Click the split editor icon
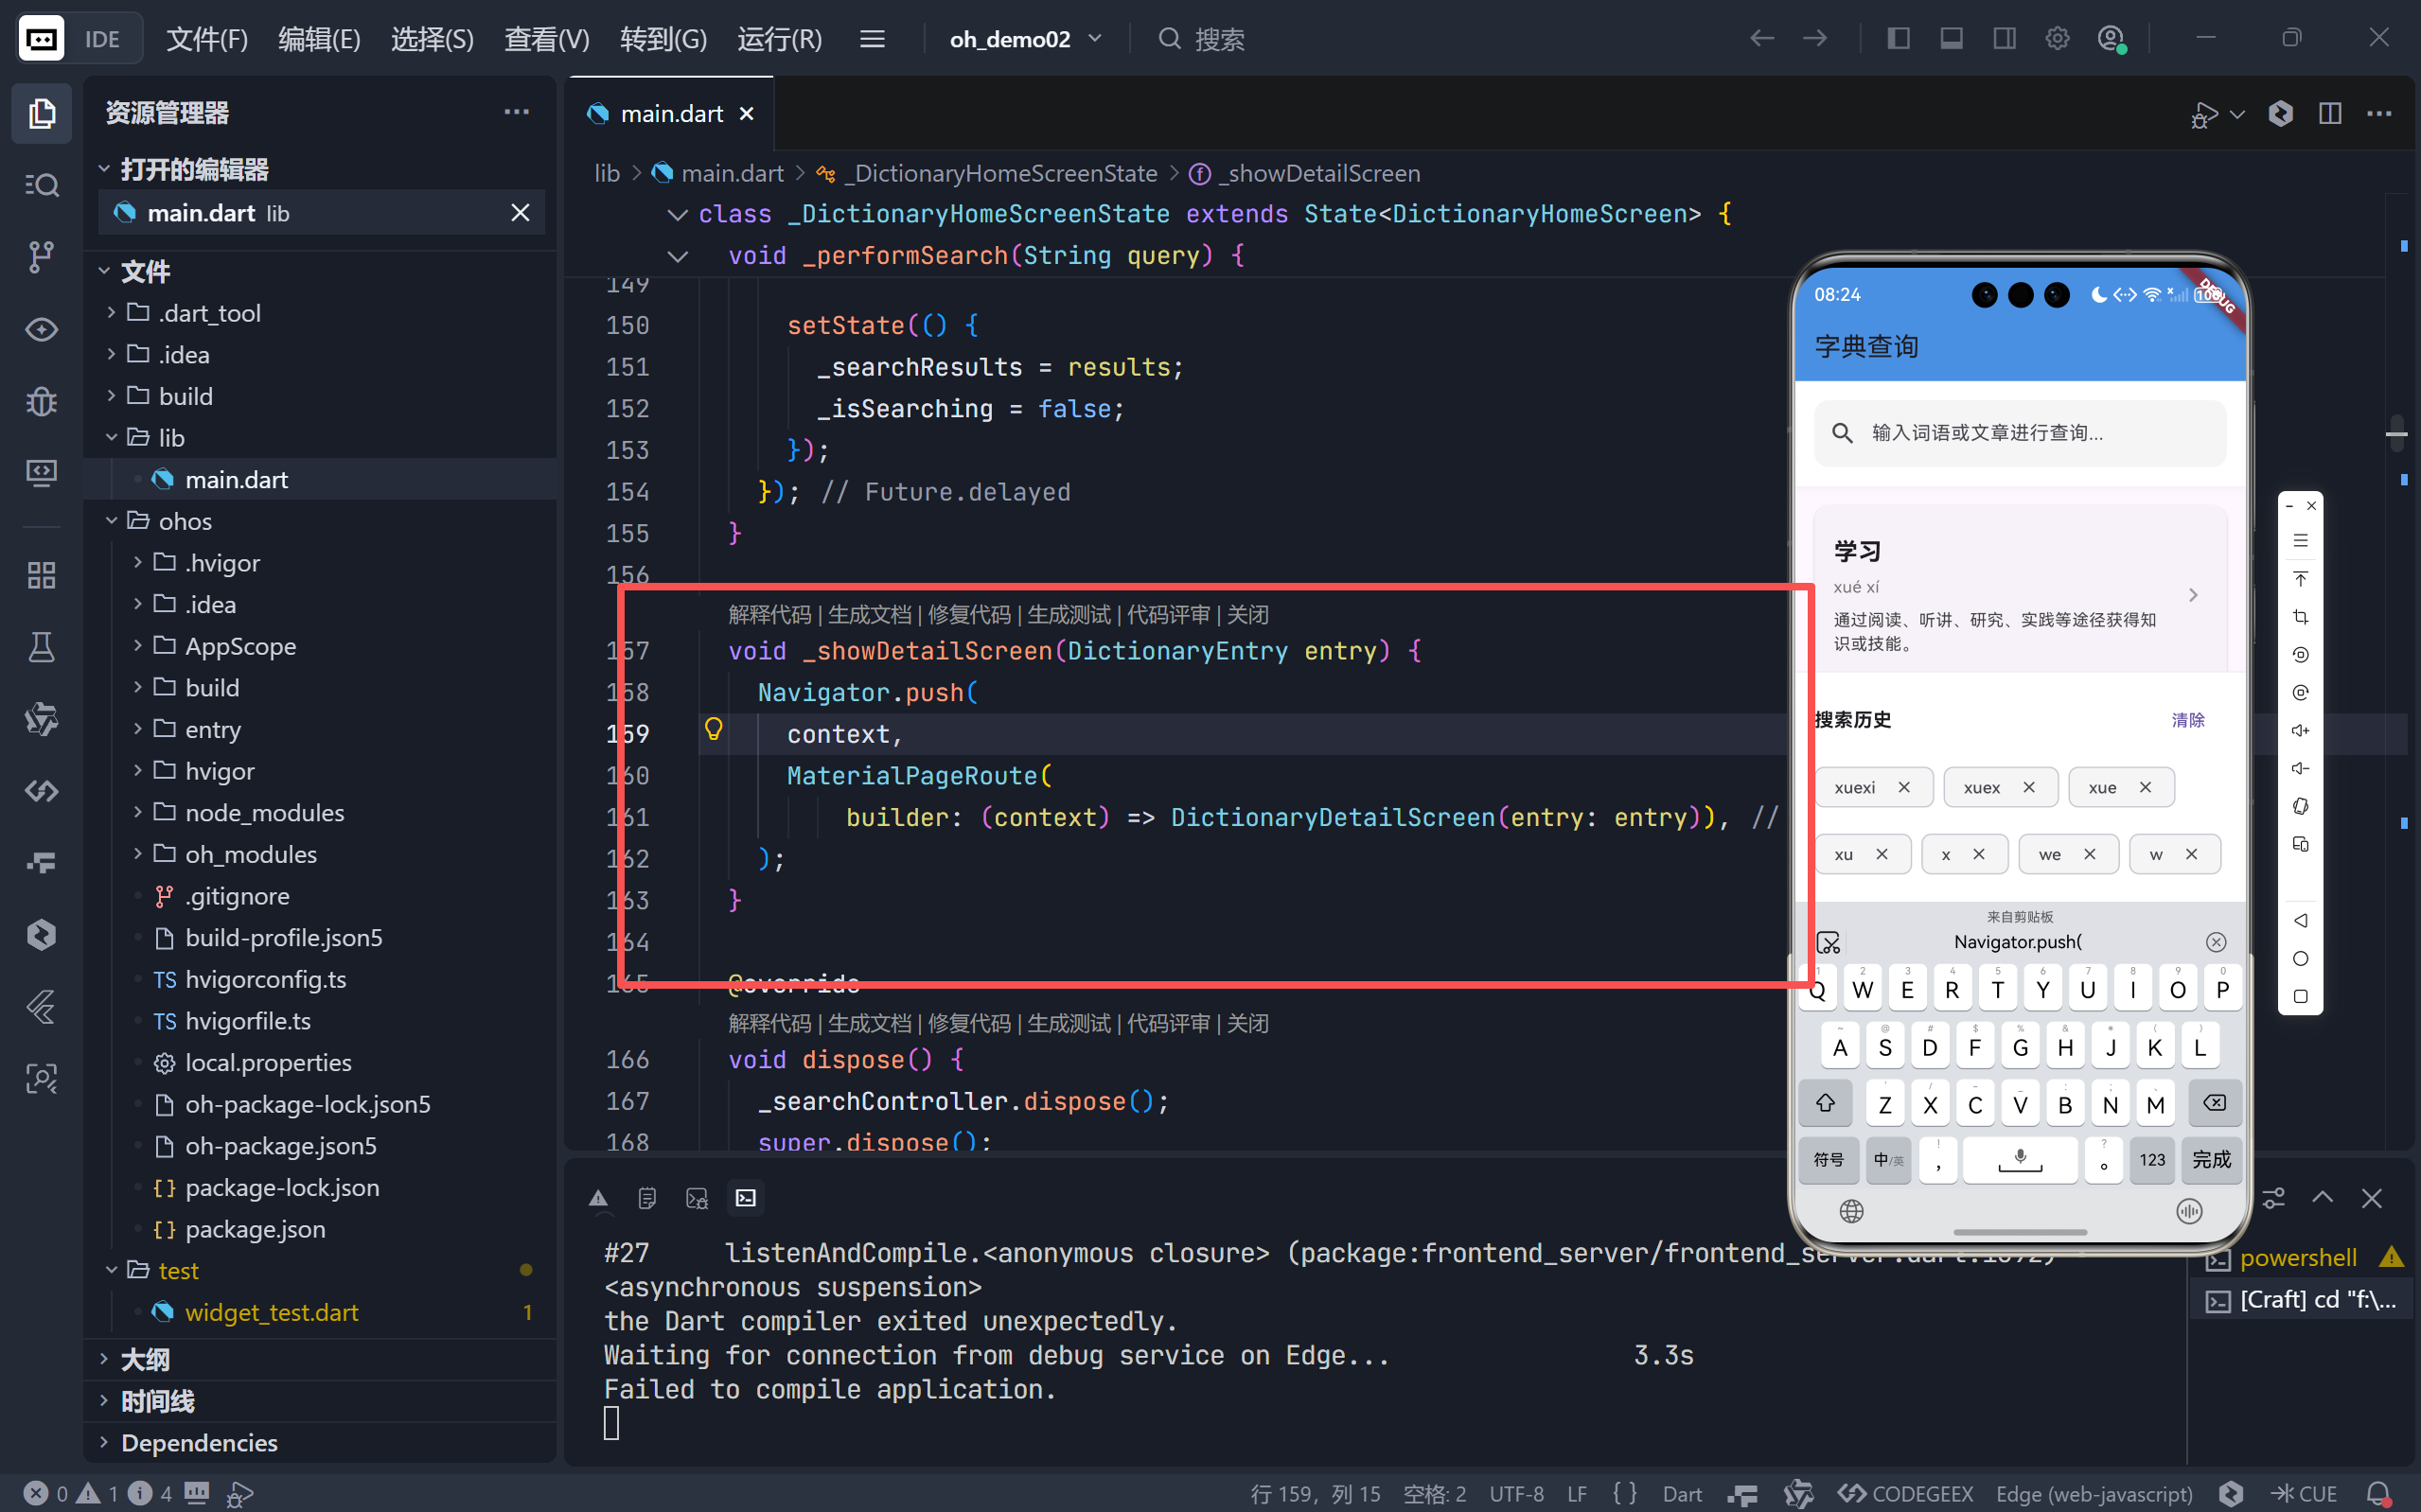Screen dimensions: 2421x1512 pos(2330,113)
